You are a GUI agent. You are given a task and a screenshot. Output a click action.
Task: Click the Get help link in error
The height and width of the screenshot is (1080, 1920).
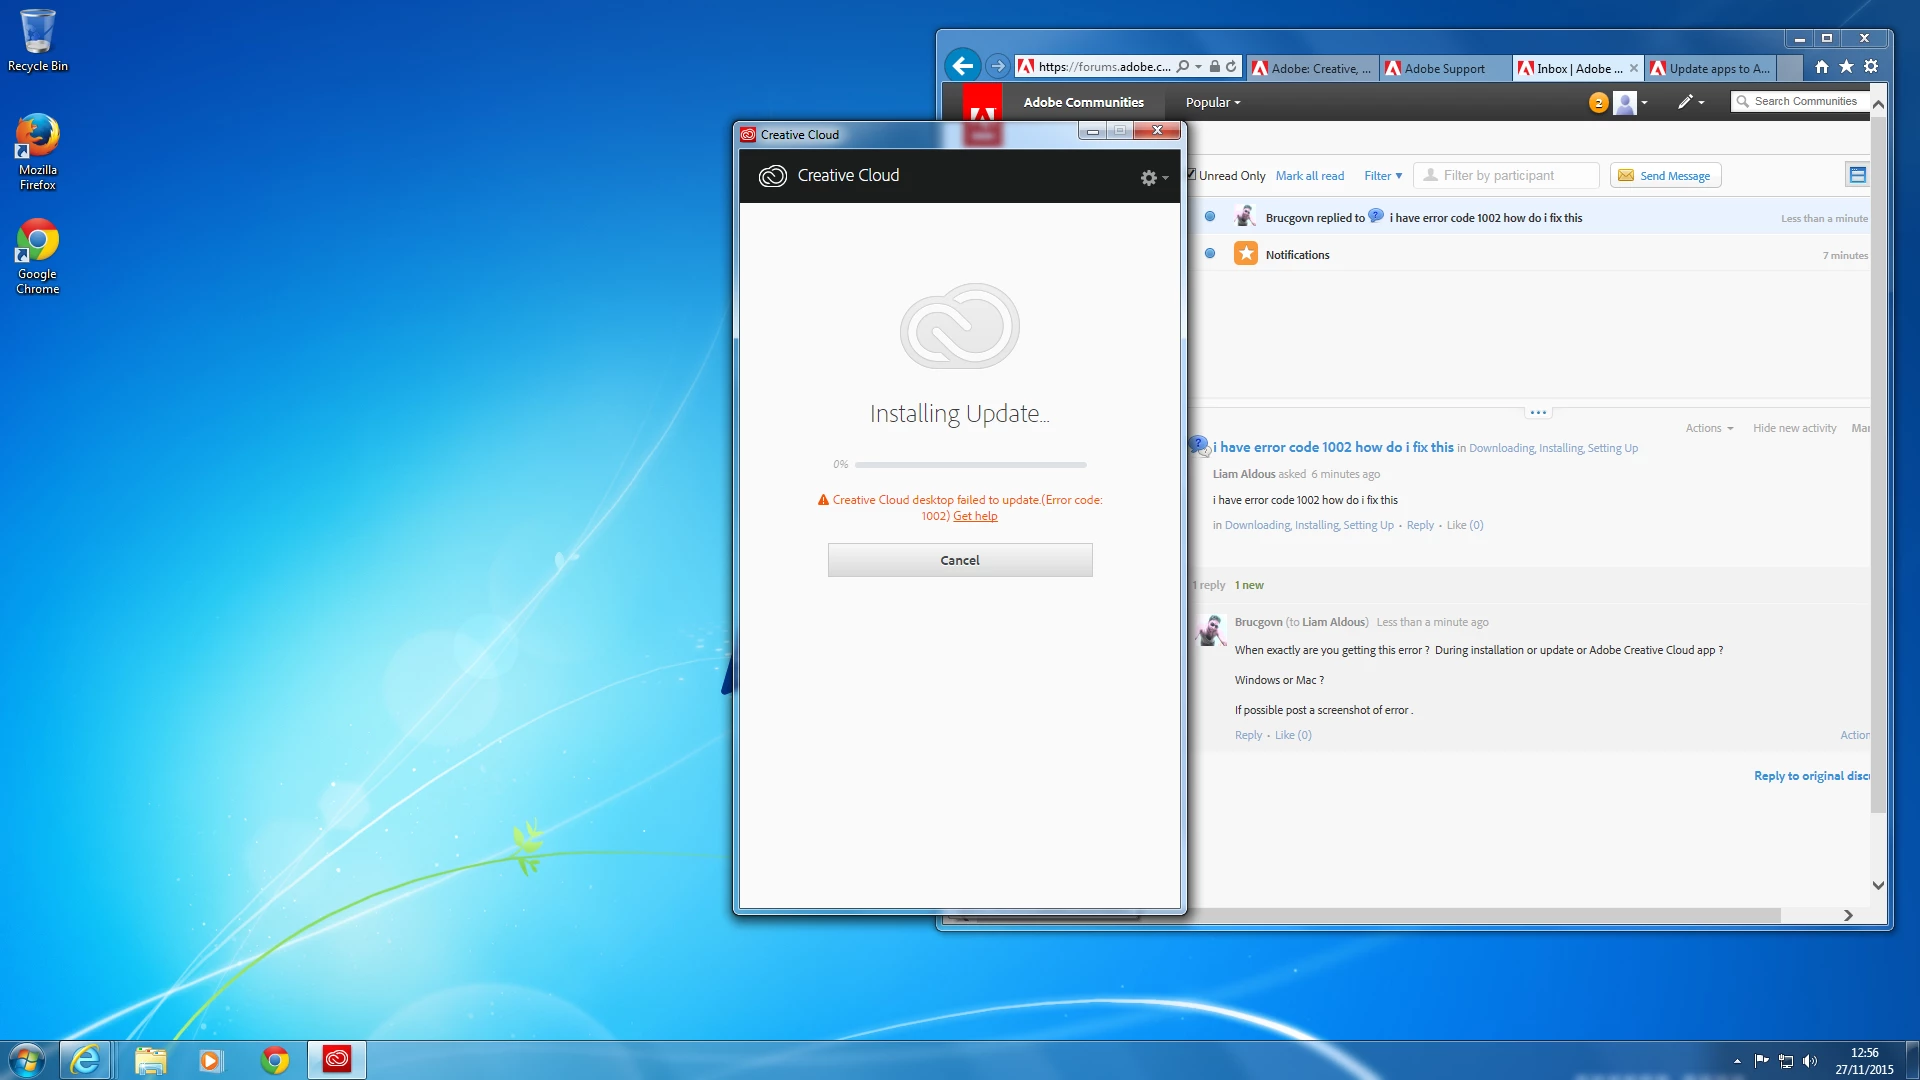(975, 516)
